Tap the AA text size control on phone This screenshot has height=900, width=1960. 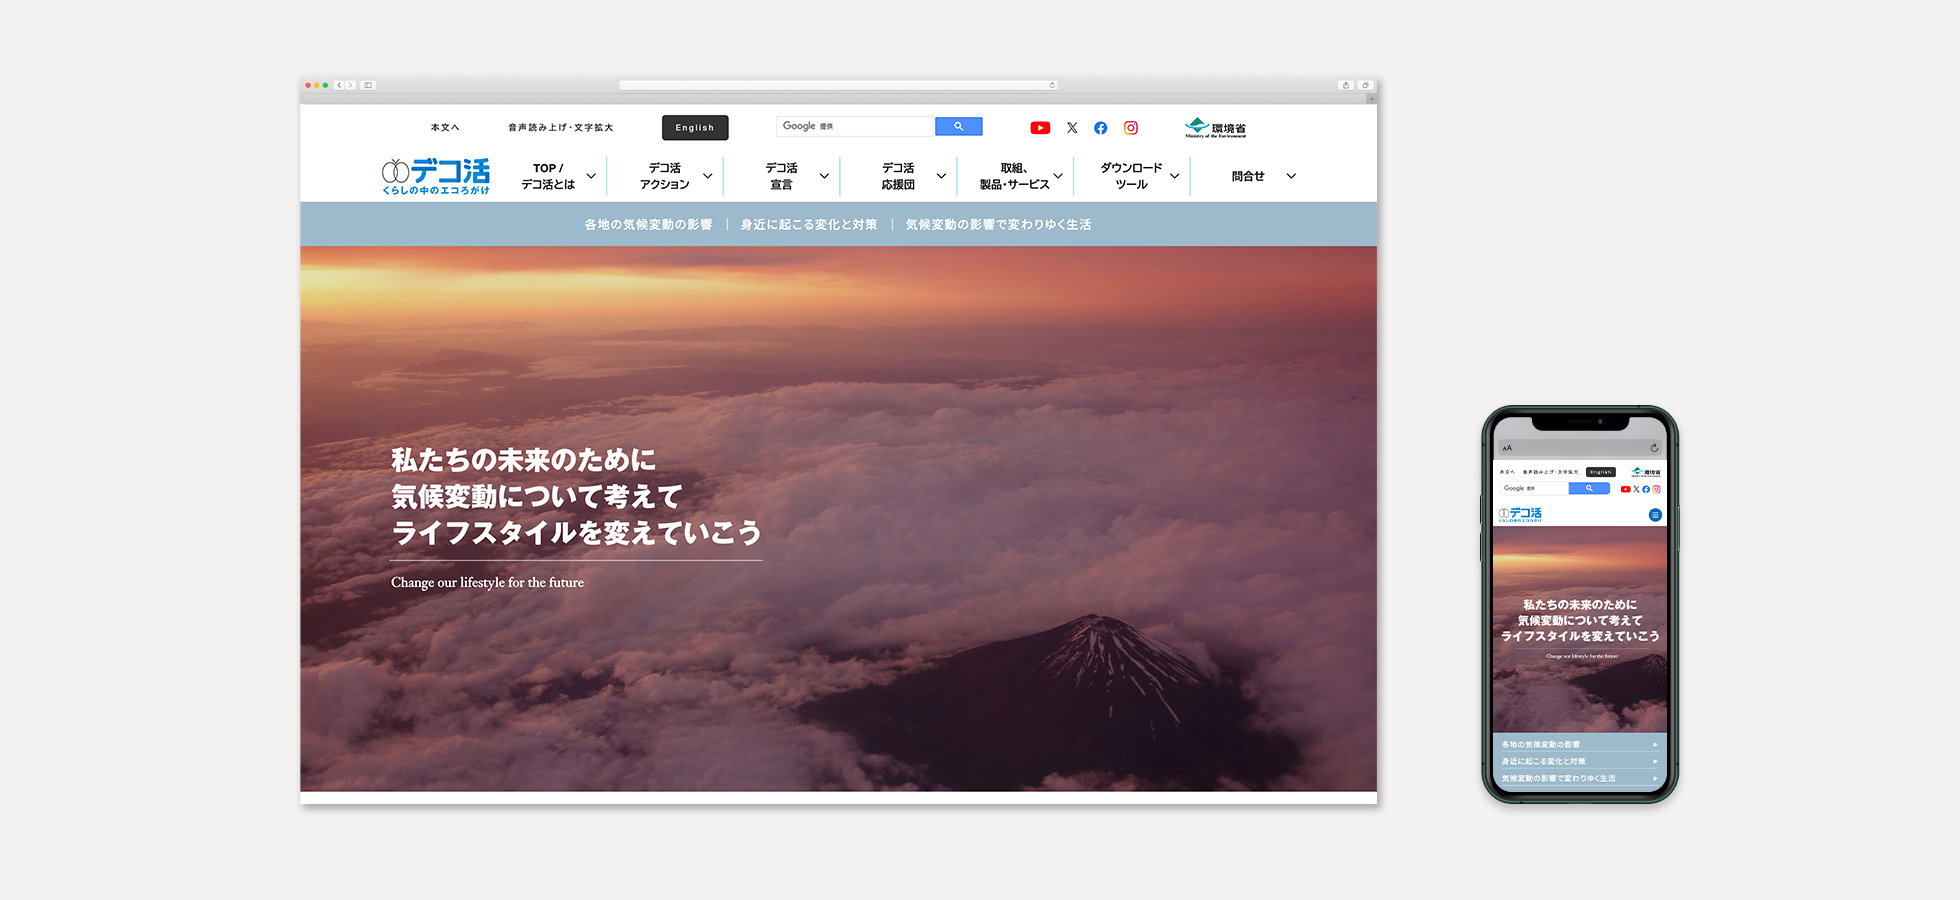point(1507,448)
